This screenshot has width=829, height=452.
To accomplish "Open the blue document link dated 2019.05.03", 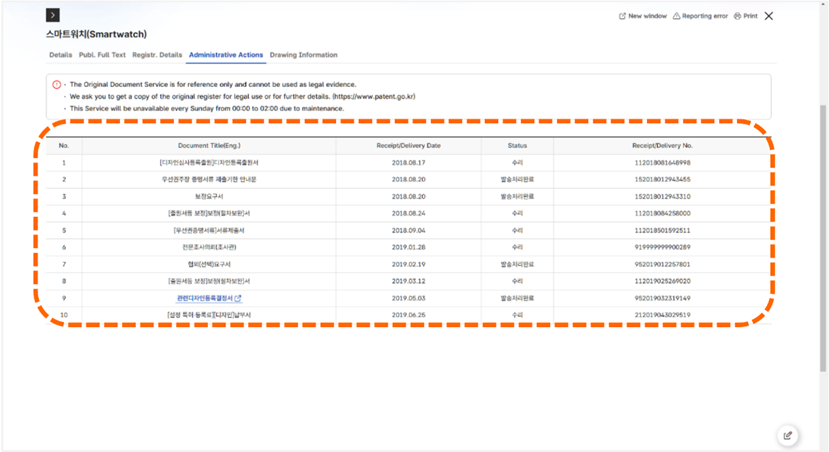I will click(x=204, y=298).
